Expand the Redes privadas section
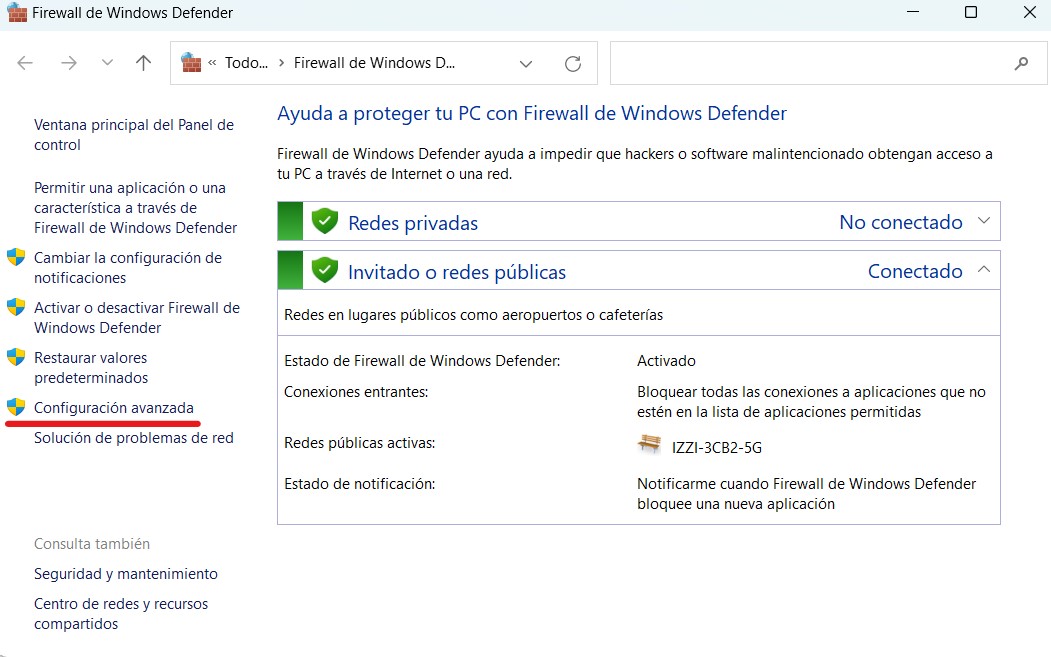 [x=984, y=221]
